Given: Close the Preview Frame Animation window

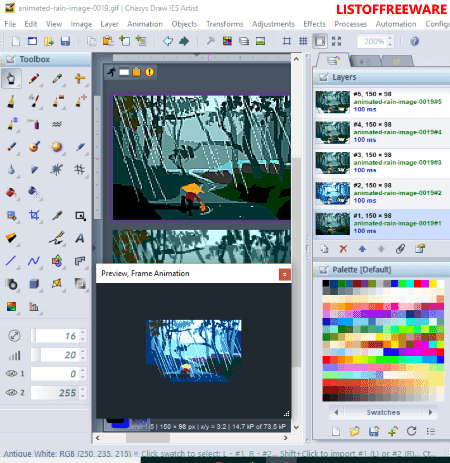Looking at the screenshot, I should coord(284,274).
